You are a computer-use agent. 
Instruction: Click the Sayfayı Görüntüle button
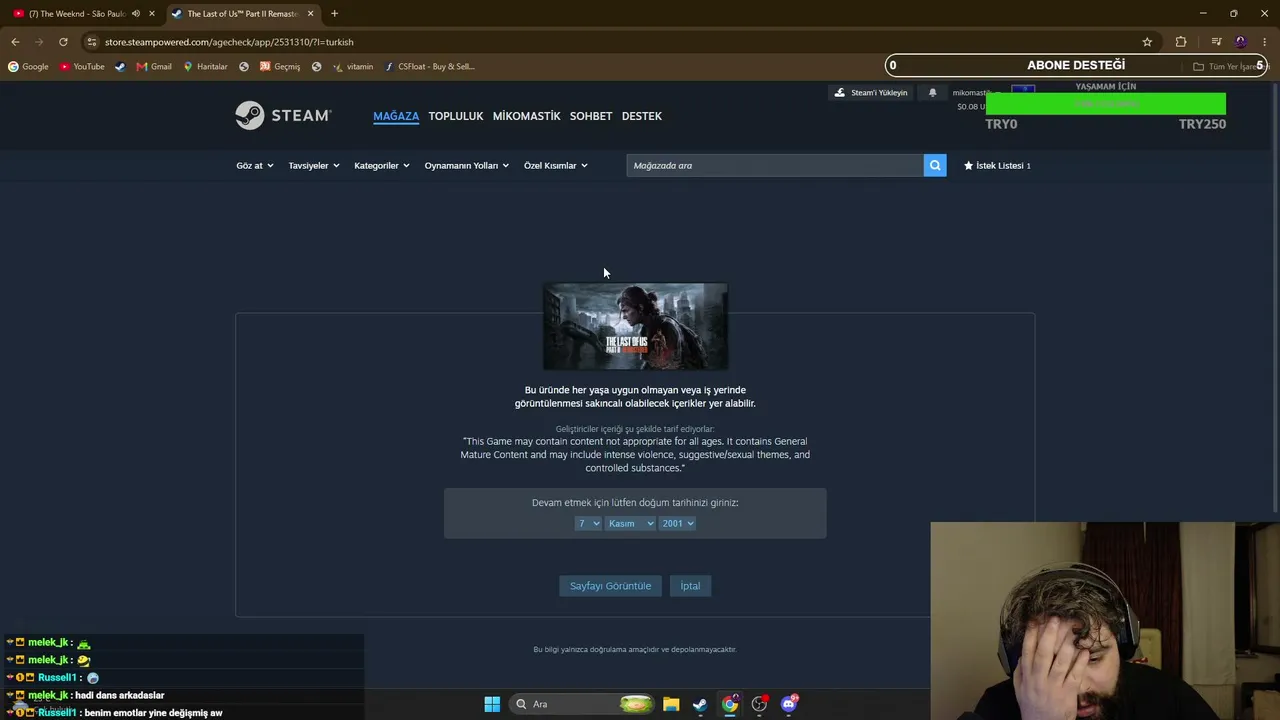tap(610, 586)
